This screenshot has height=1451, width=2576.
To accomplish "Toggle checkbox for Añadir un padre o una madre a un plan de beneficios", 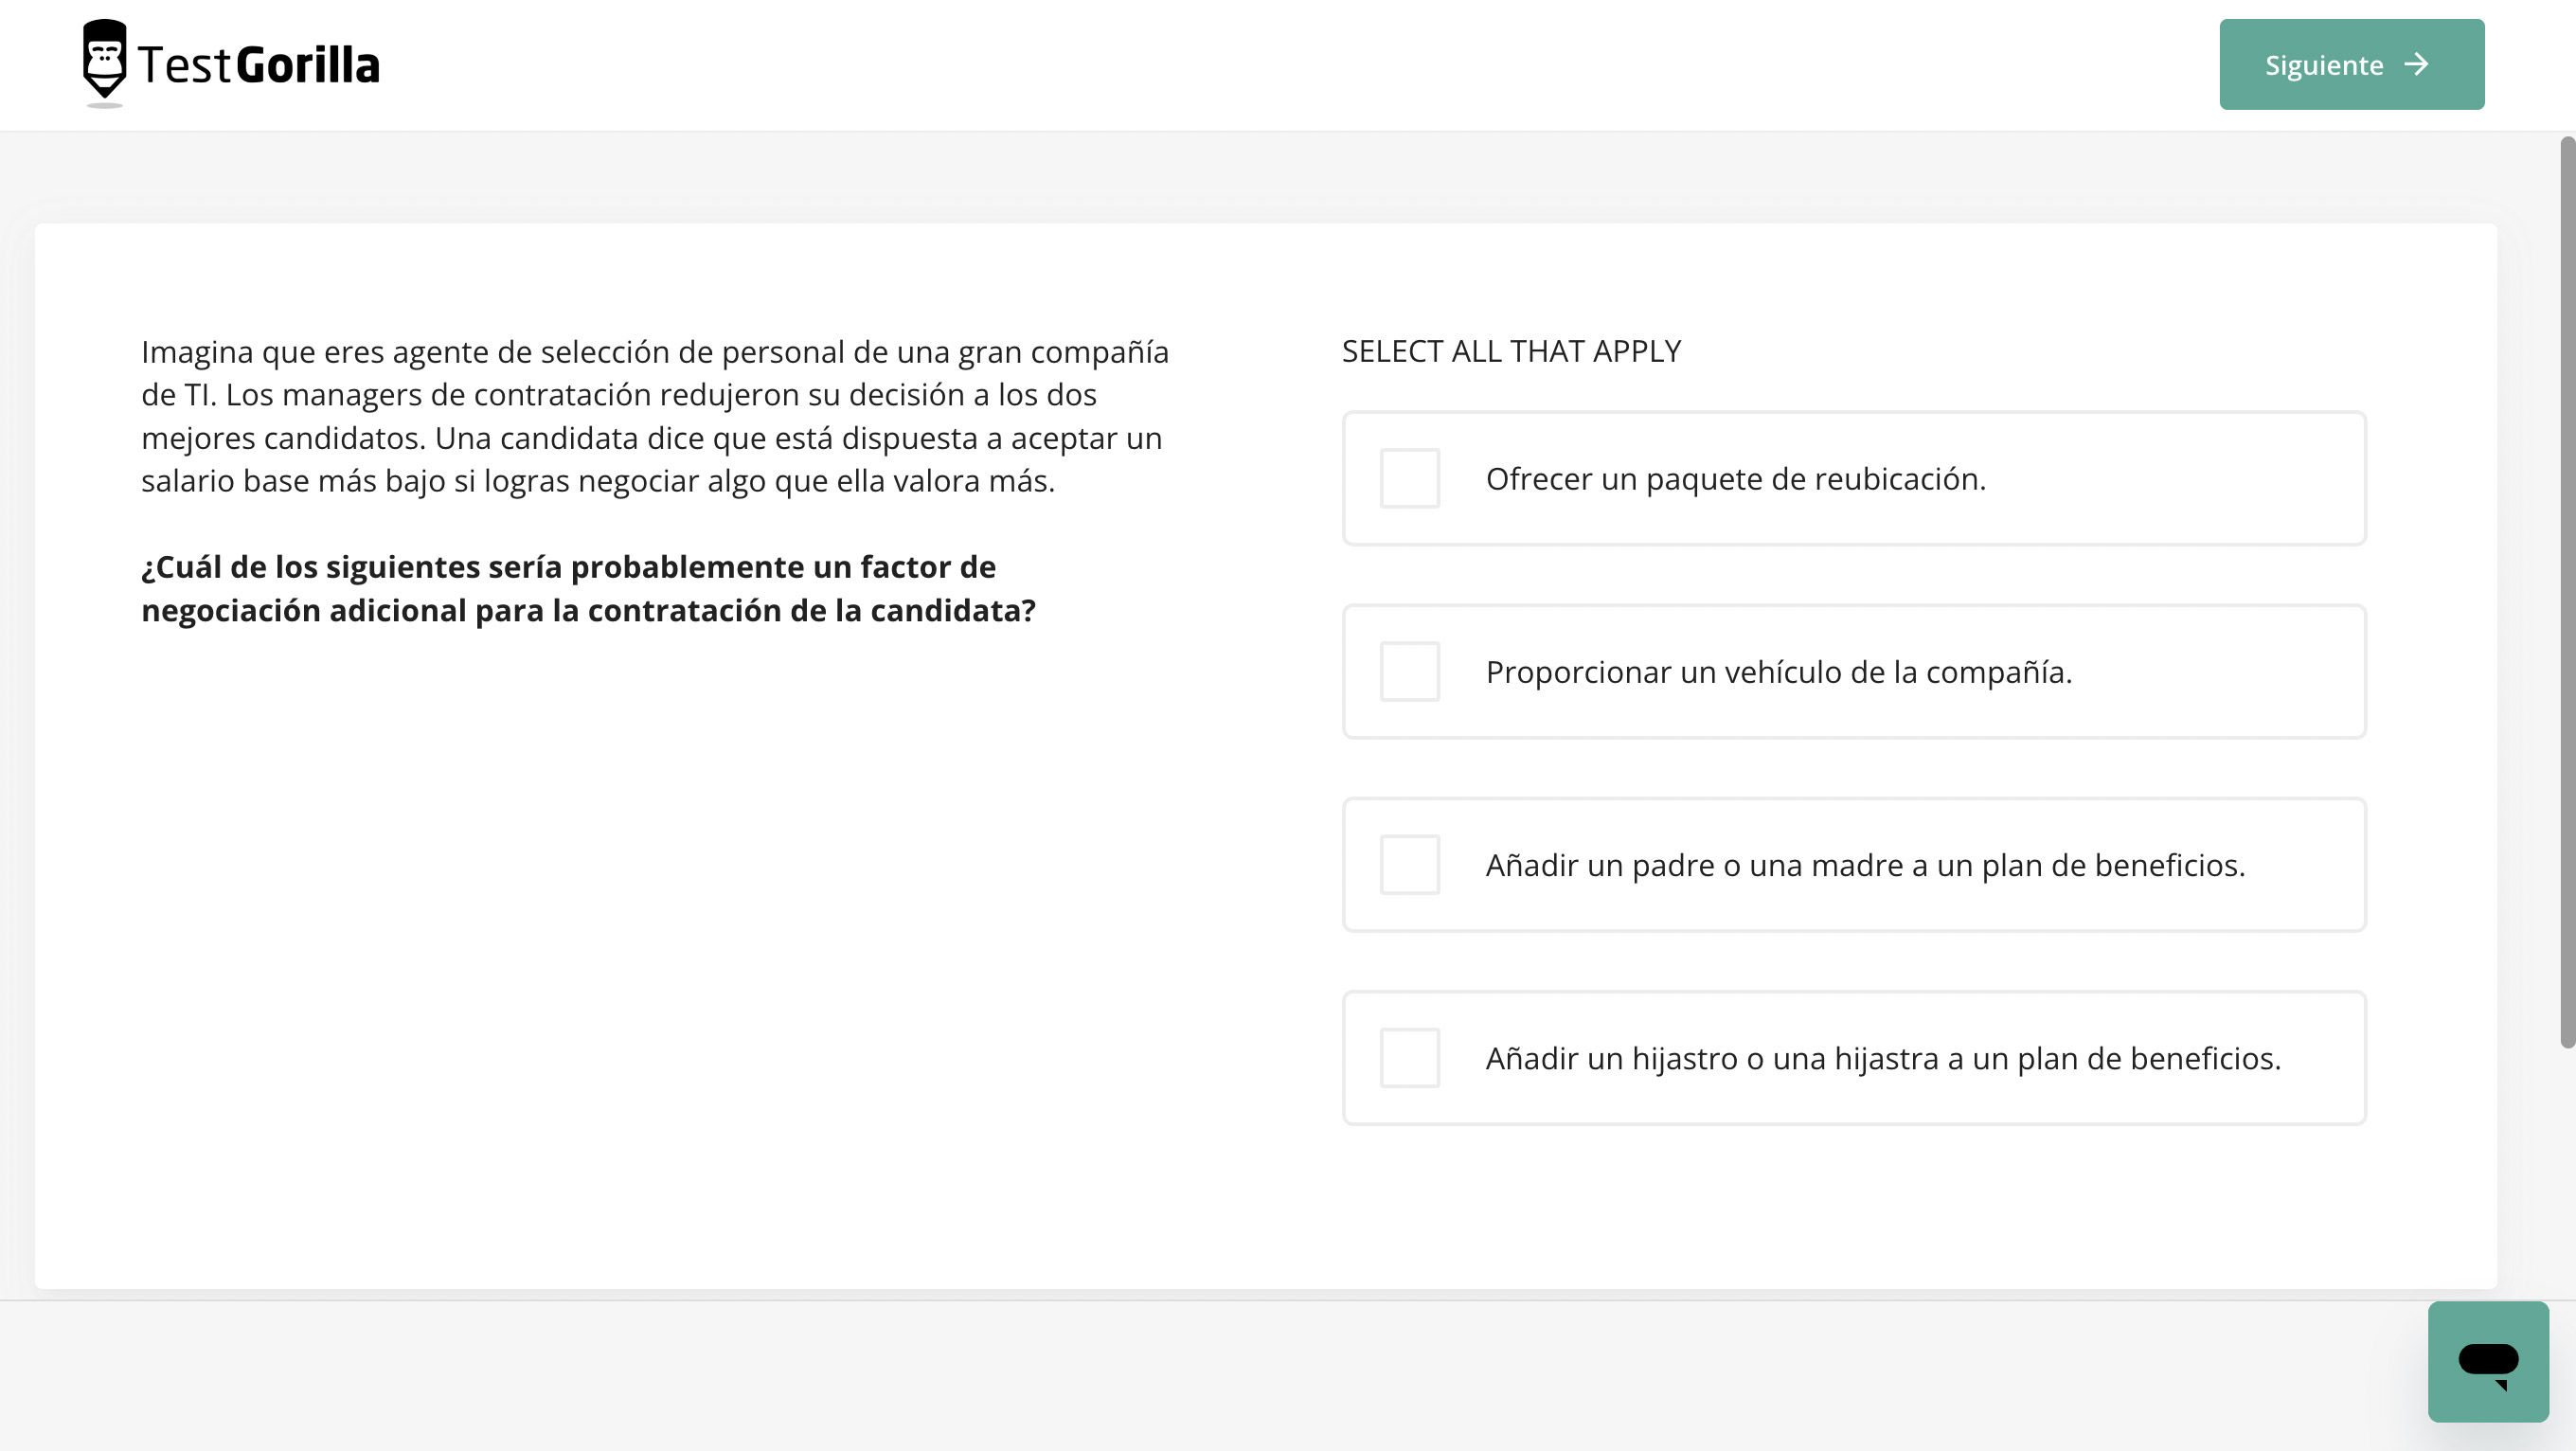I will pyautogui.click(x=1408, y=864).
